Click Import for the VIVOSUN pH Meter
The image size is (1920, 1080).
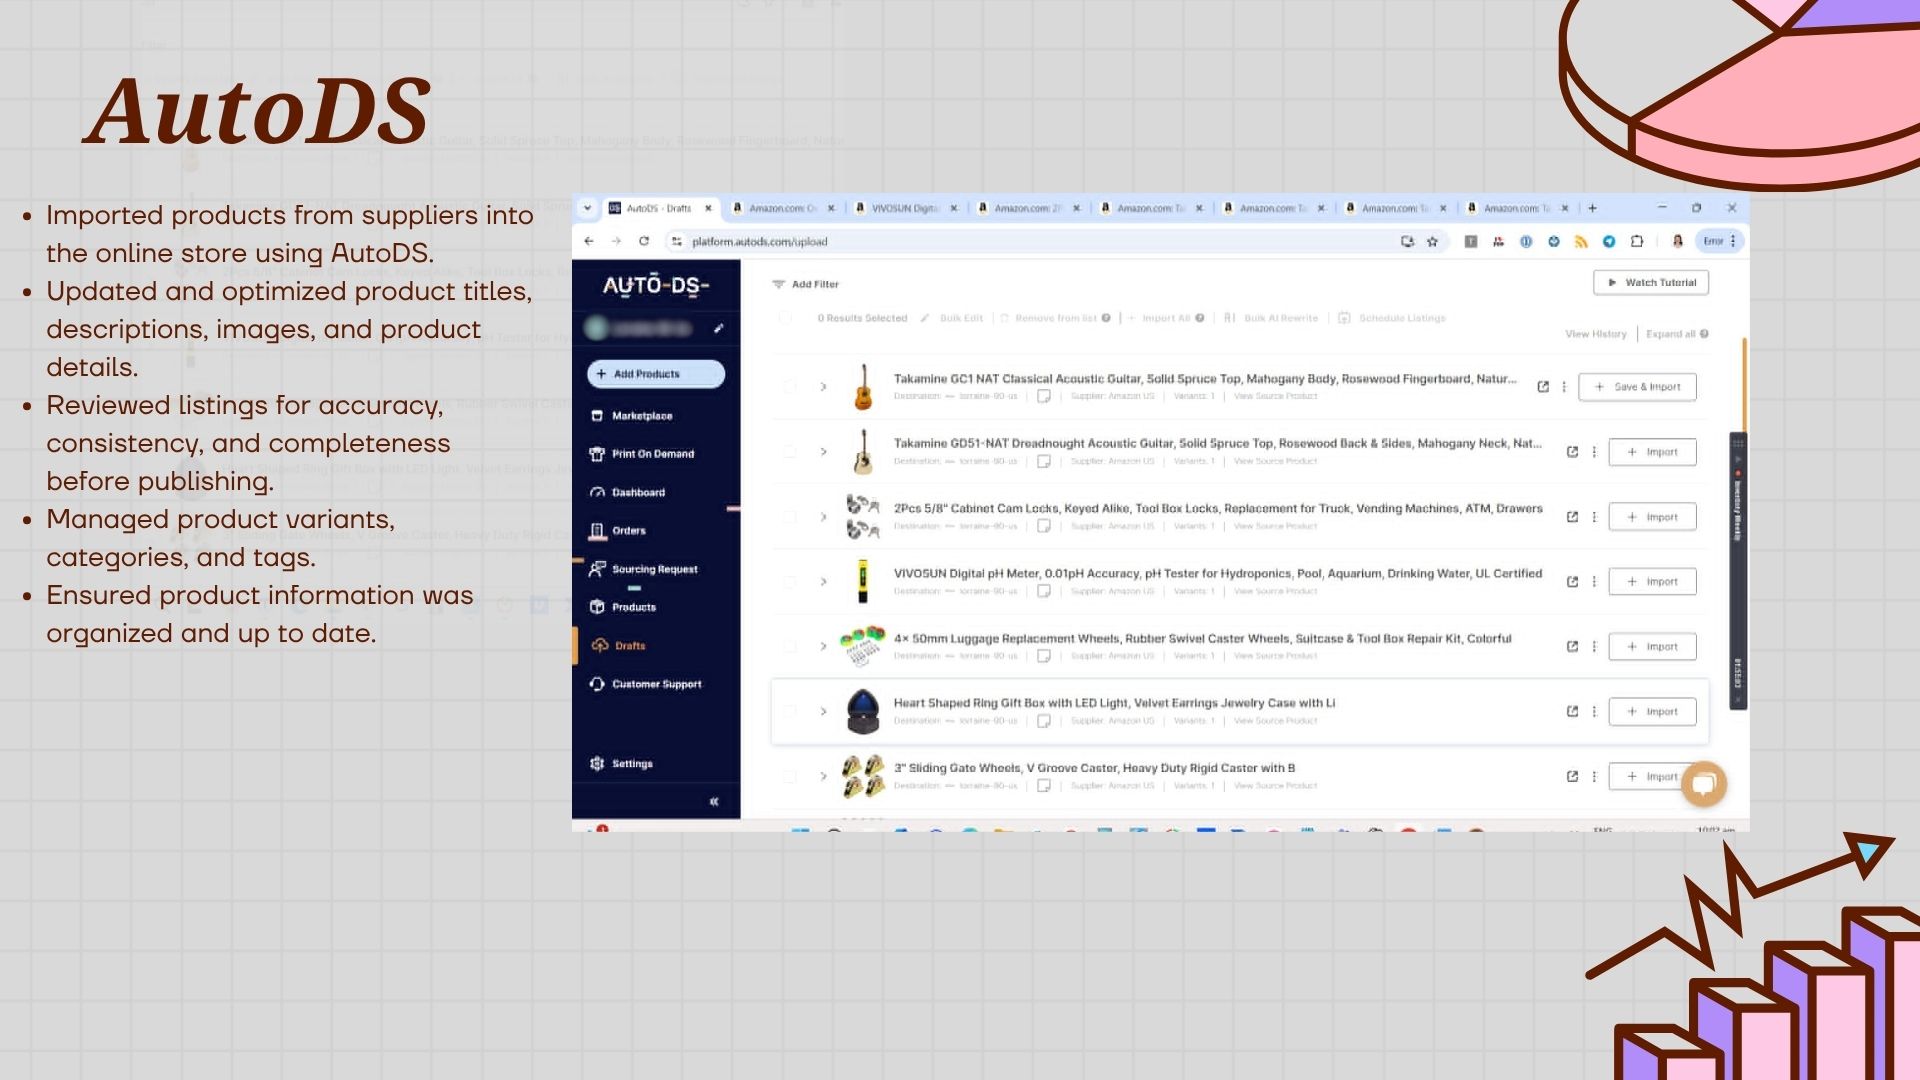point(1652,582)
